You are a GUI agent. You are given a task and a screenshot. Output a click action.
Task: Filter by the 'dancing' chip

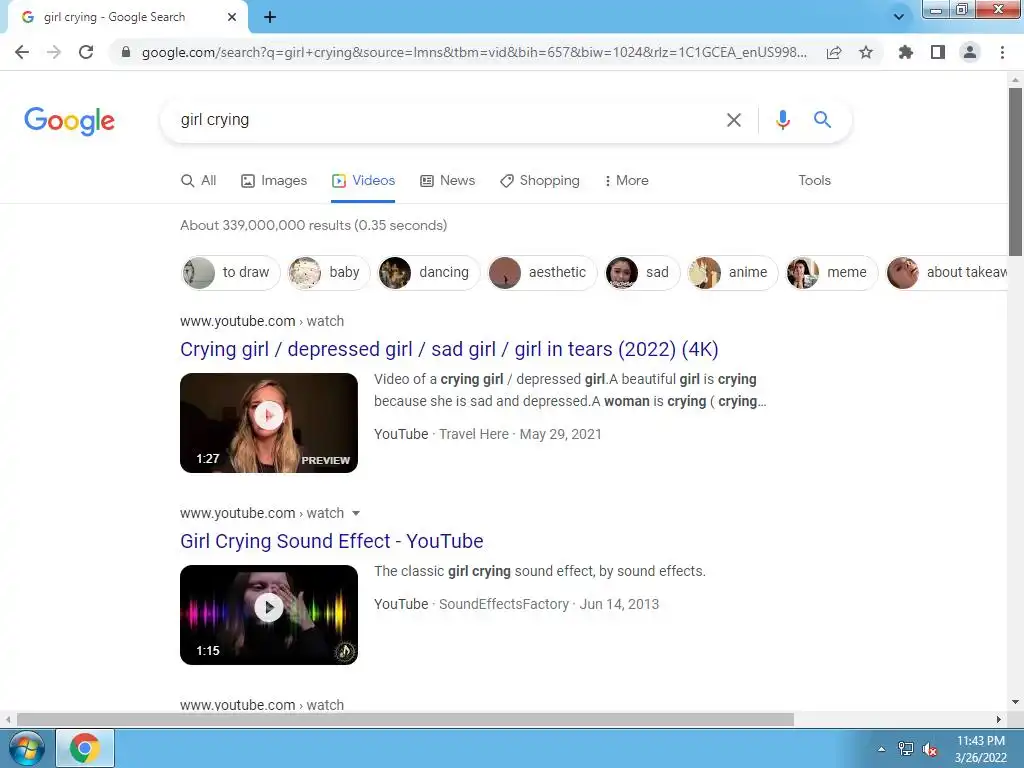[x=429, y=272]
